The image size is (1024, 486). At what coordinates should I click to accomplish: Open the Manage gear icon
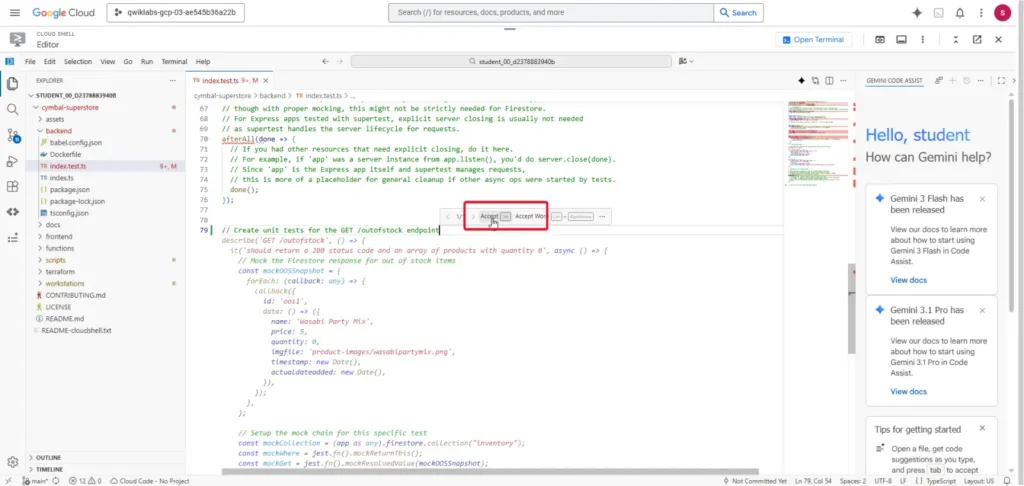tap(13, 462)
